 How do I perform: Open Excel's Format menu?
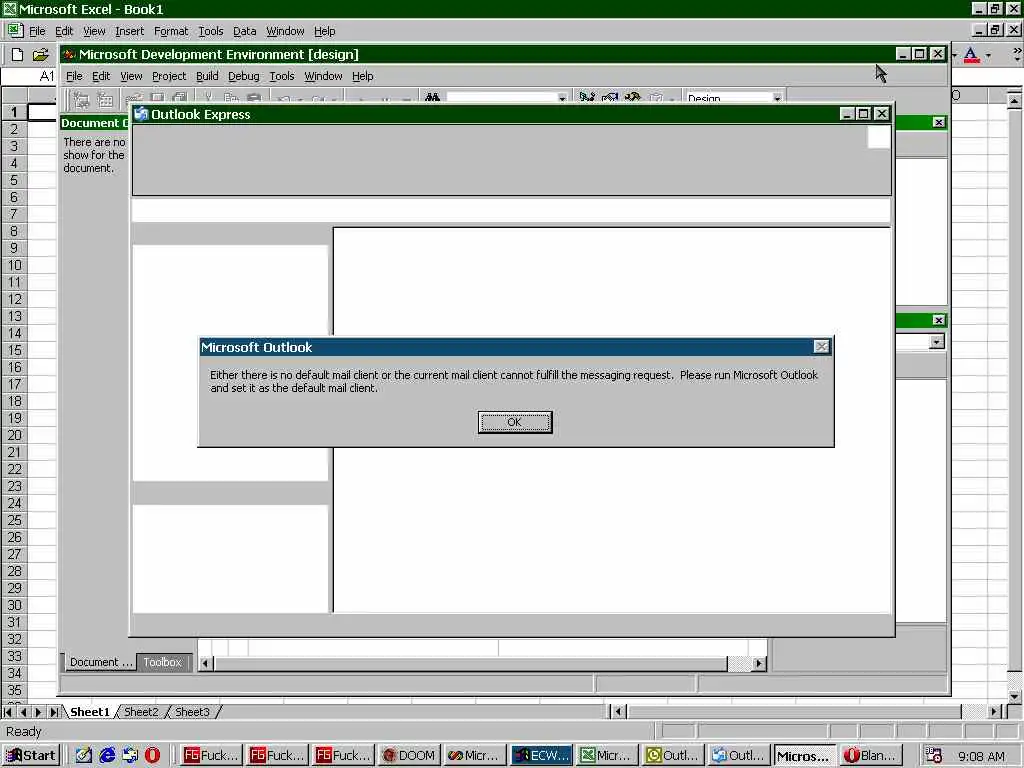(x=171, y=31)
